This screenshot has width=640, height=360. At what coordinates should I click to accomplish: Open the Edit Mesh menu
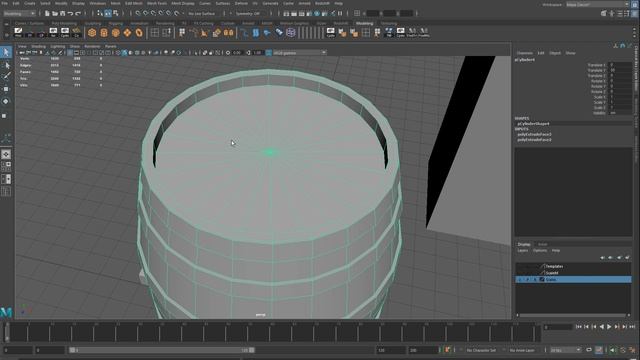pyautogui.click(x=134, y=3)
